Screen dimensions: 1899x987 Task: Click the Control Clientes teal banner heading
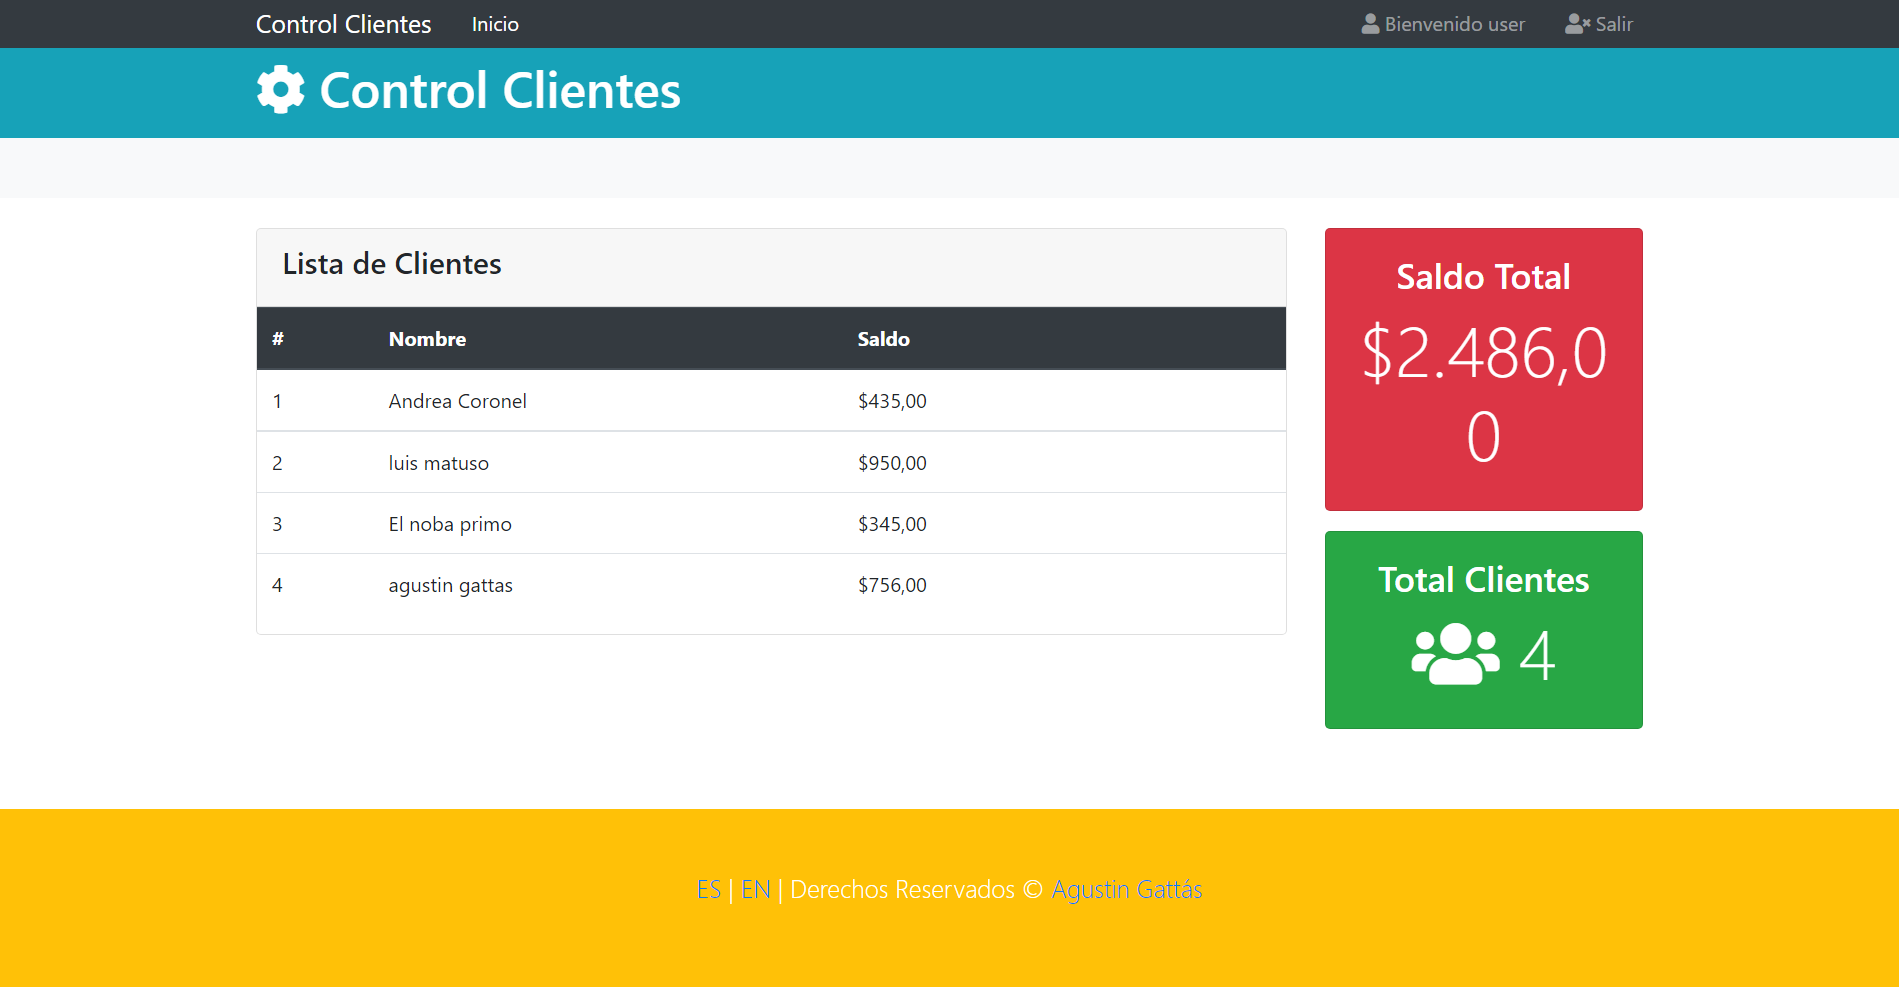coord(500,90)
